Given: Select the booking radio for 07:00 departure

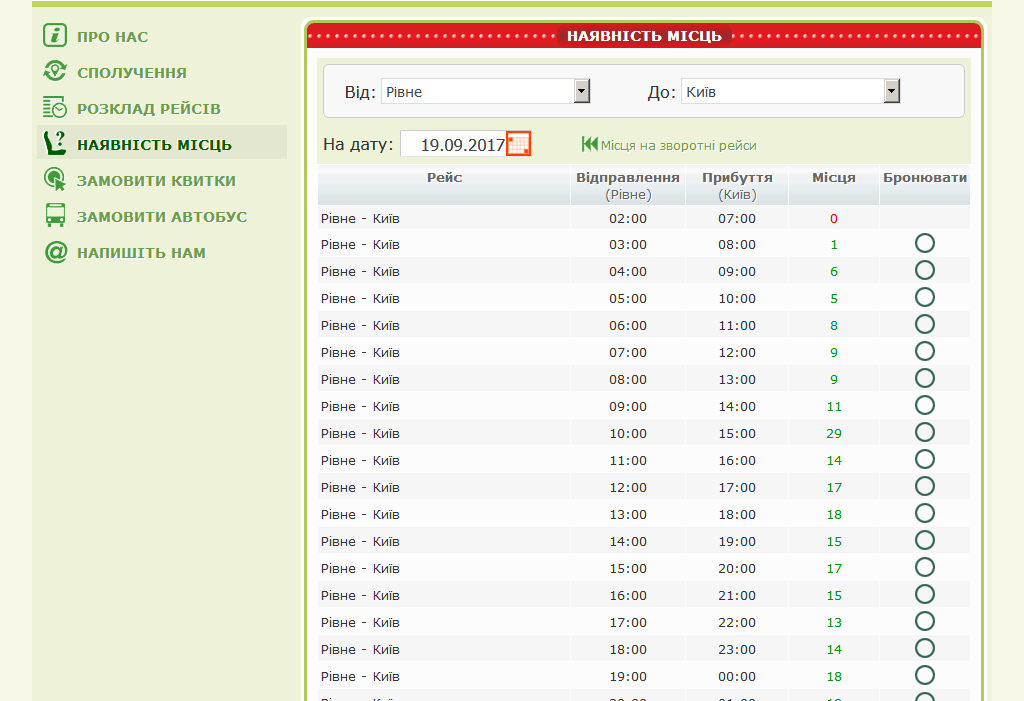Looking at the screenshot, I should 925,351.
